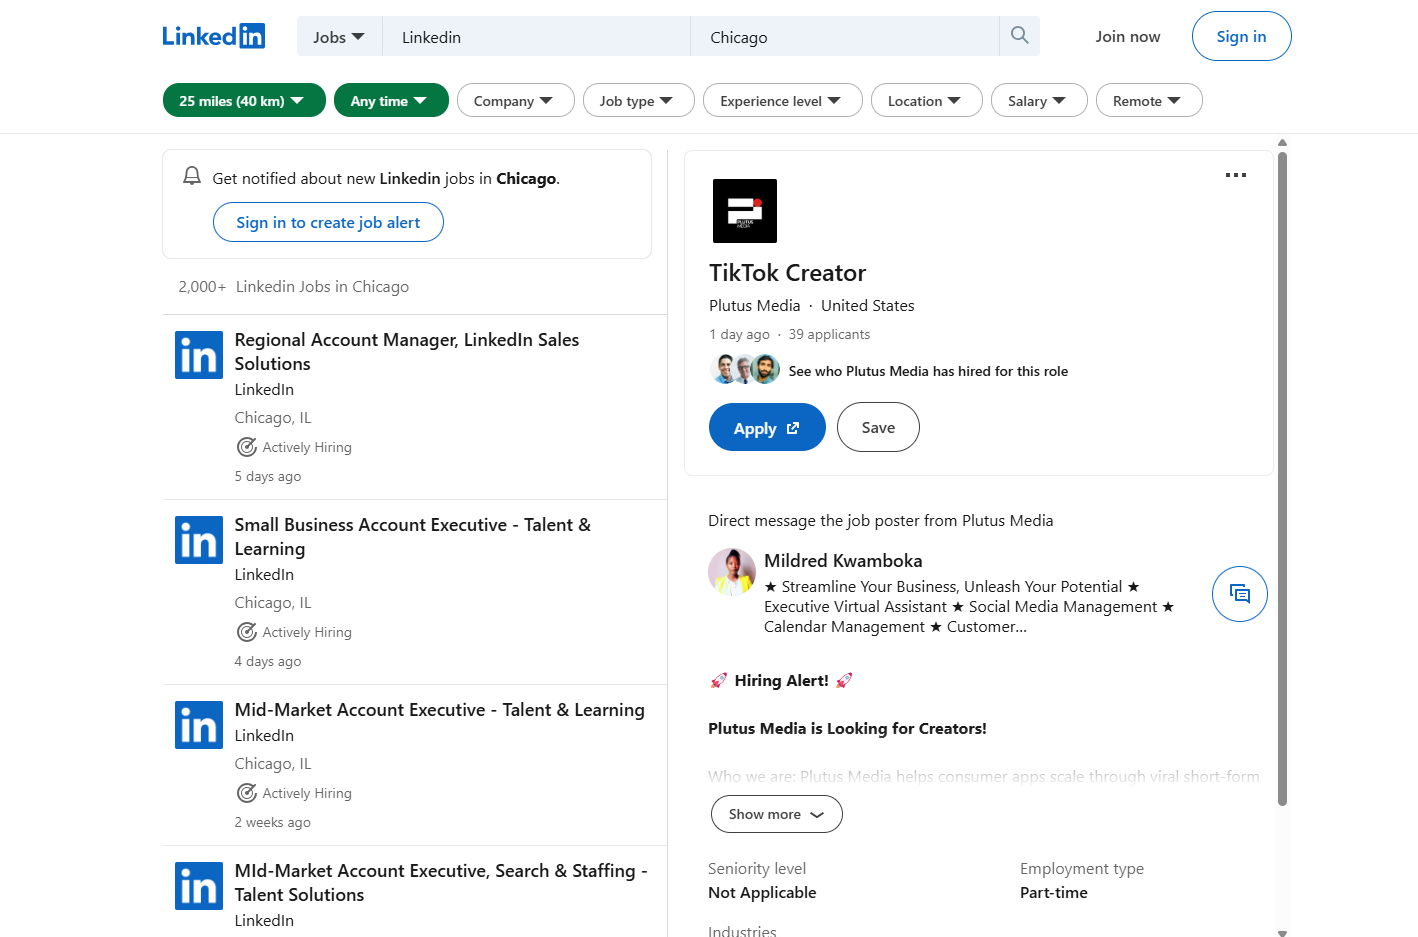Click Actively Hiring badge on Mid-Market Talent & Learning

coord(294,793)
